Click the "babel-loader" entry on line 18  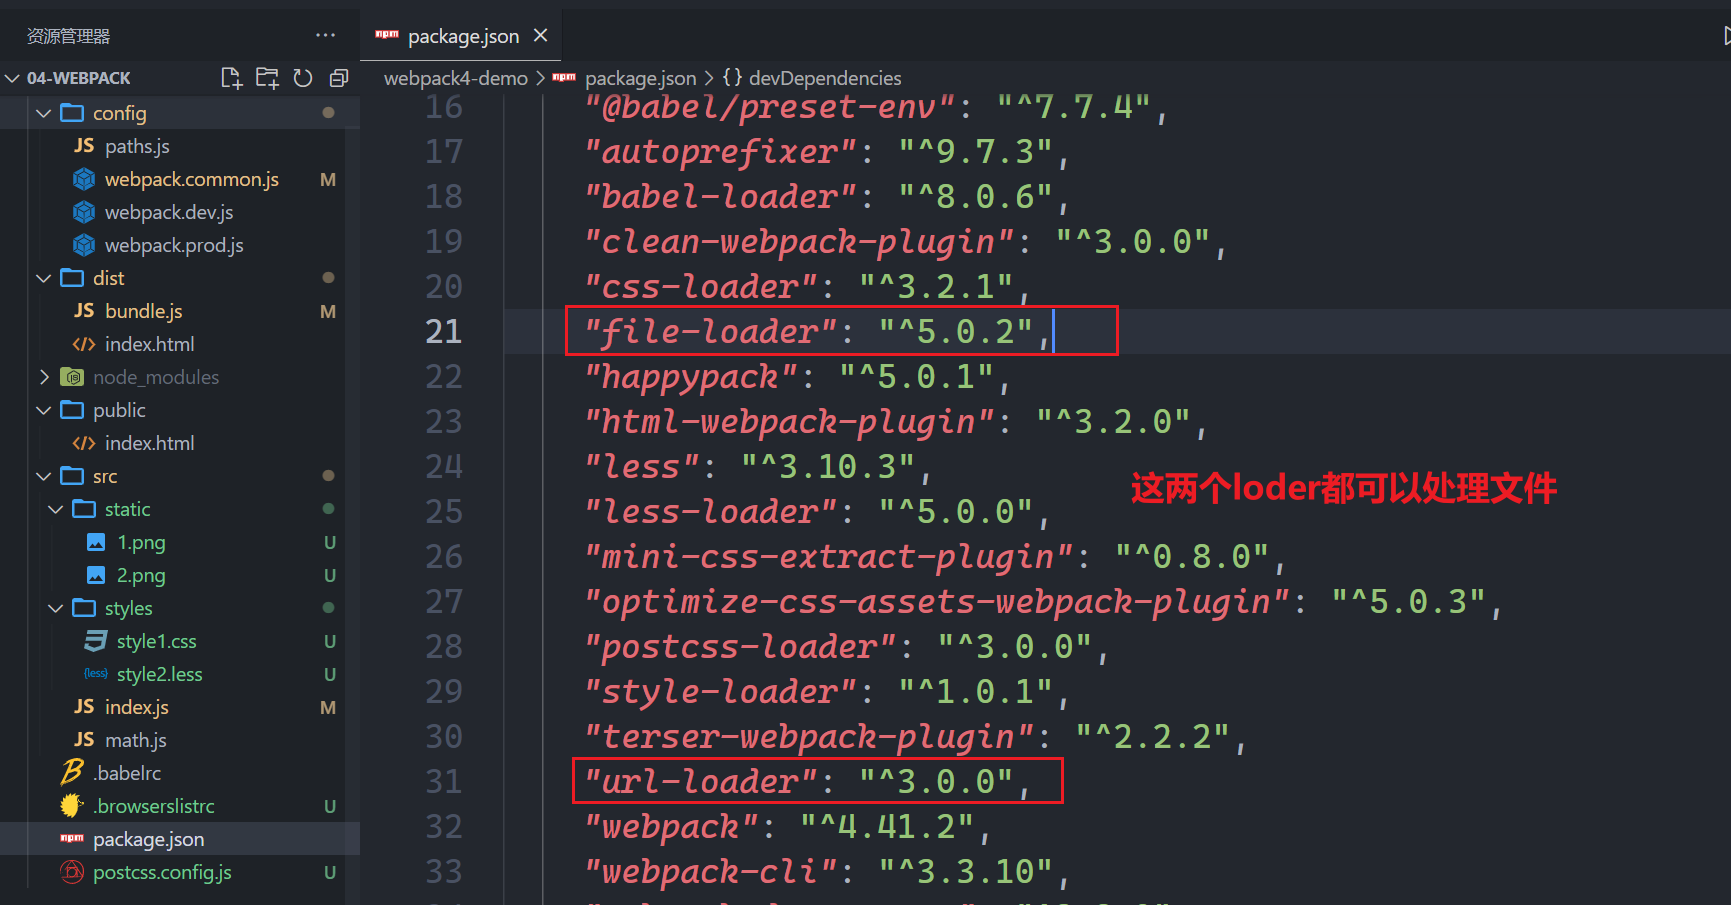[721, 196]
